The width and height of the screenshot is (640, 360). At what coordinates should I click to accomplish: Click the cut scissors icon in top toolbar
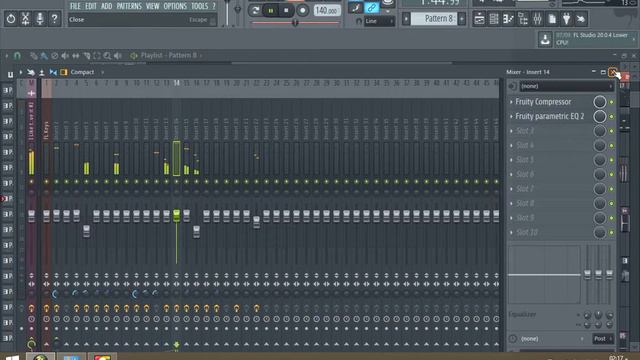[25, 19]
